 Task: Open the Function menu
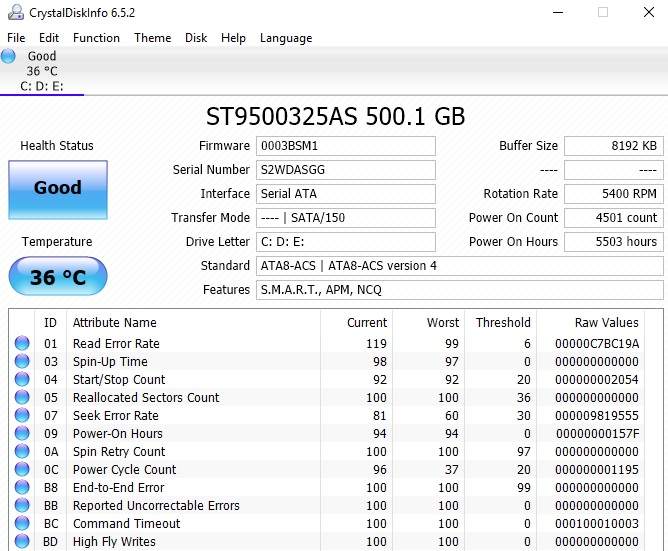[x=96, y=38]
